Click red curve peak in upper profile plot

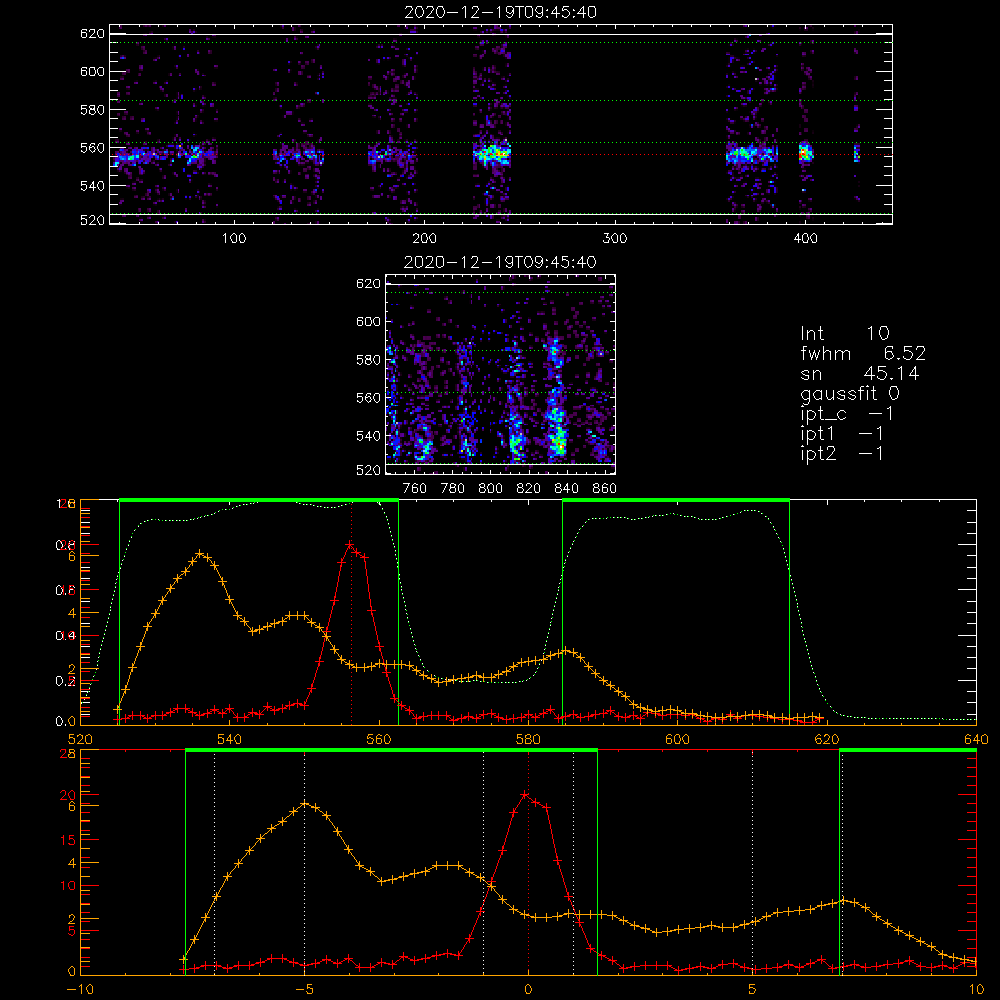pyautogui.click(x=350, y=545)
